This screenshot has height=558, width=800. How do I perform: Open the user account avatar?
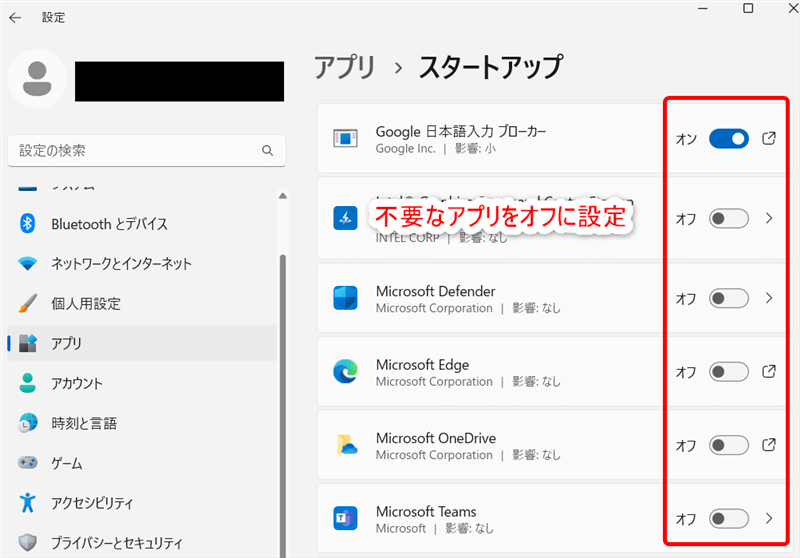[37, 79]
